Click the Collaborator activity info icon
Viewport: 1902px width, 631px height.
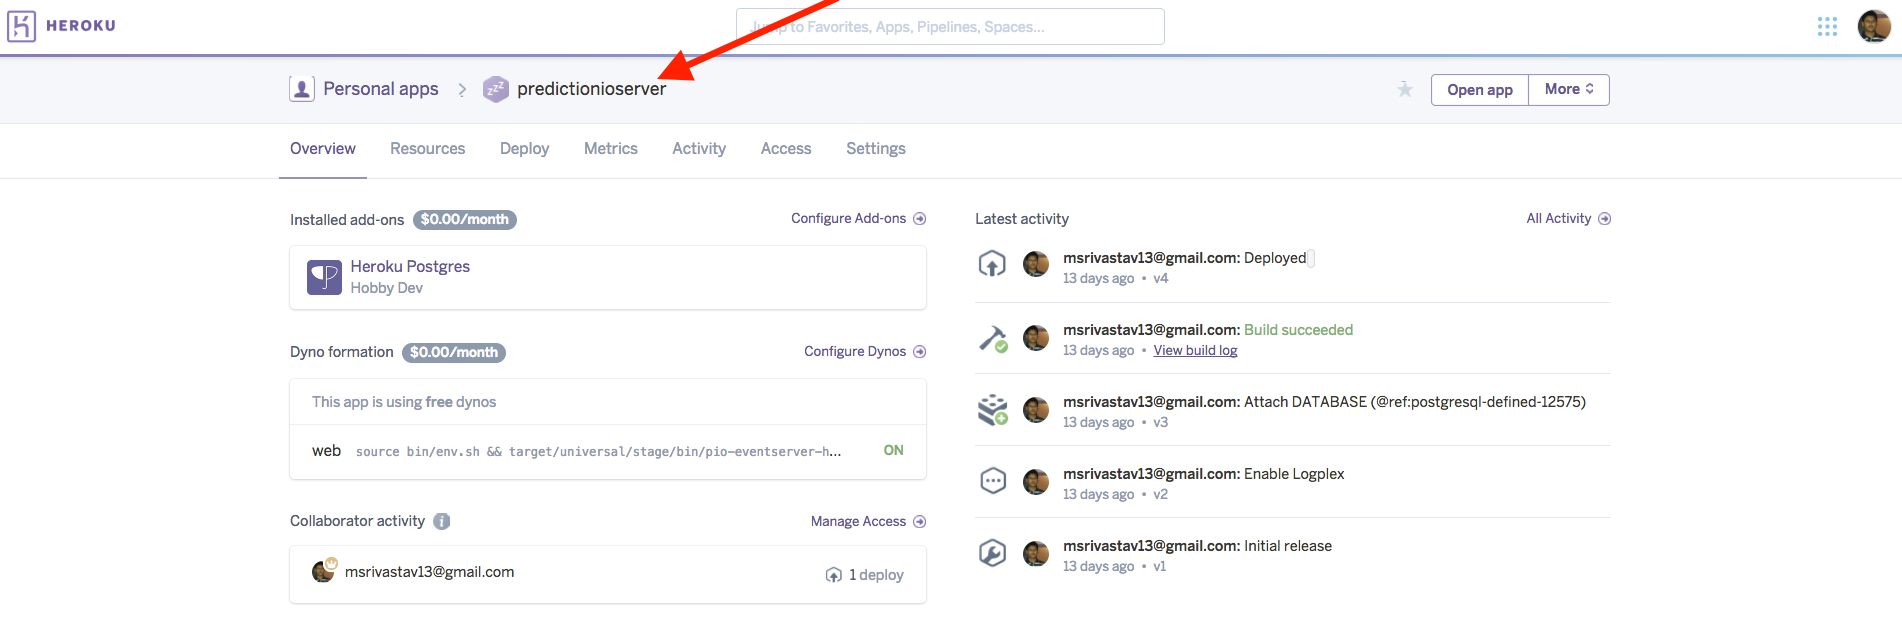click(x=442, y=521)
